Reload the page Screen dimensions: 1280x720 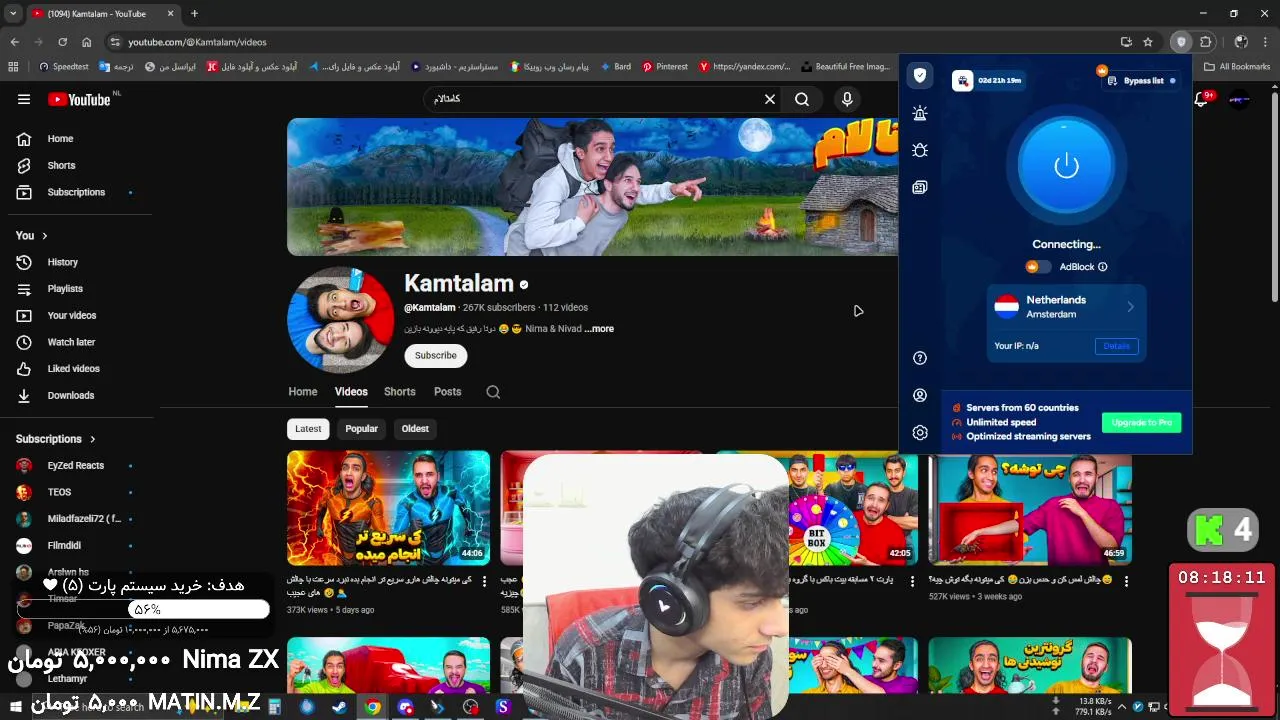pos(62,42)
